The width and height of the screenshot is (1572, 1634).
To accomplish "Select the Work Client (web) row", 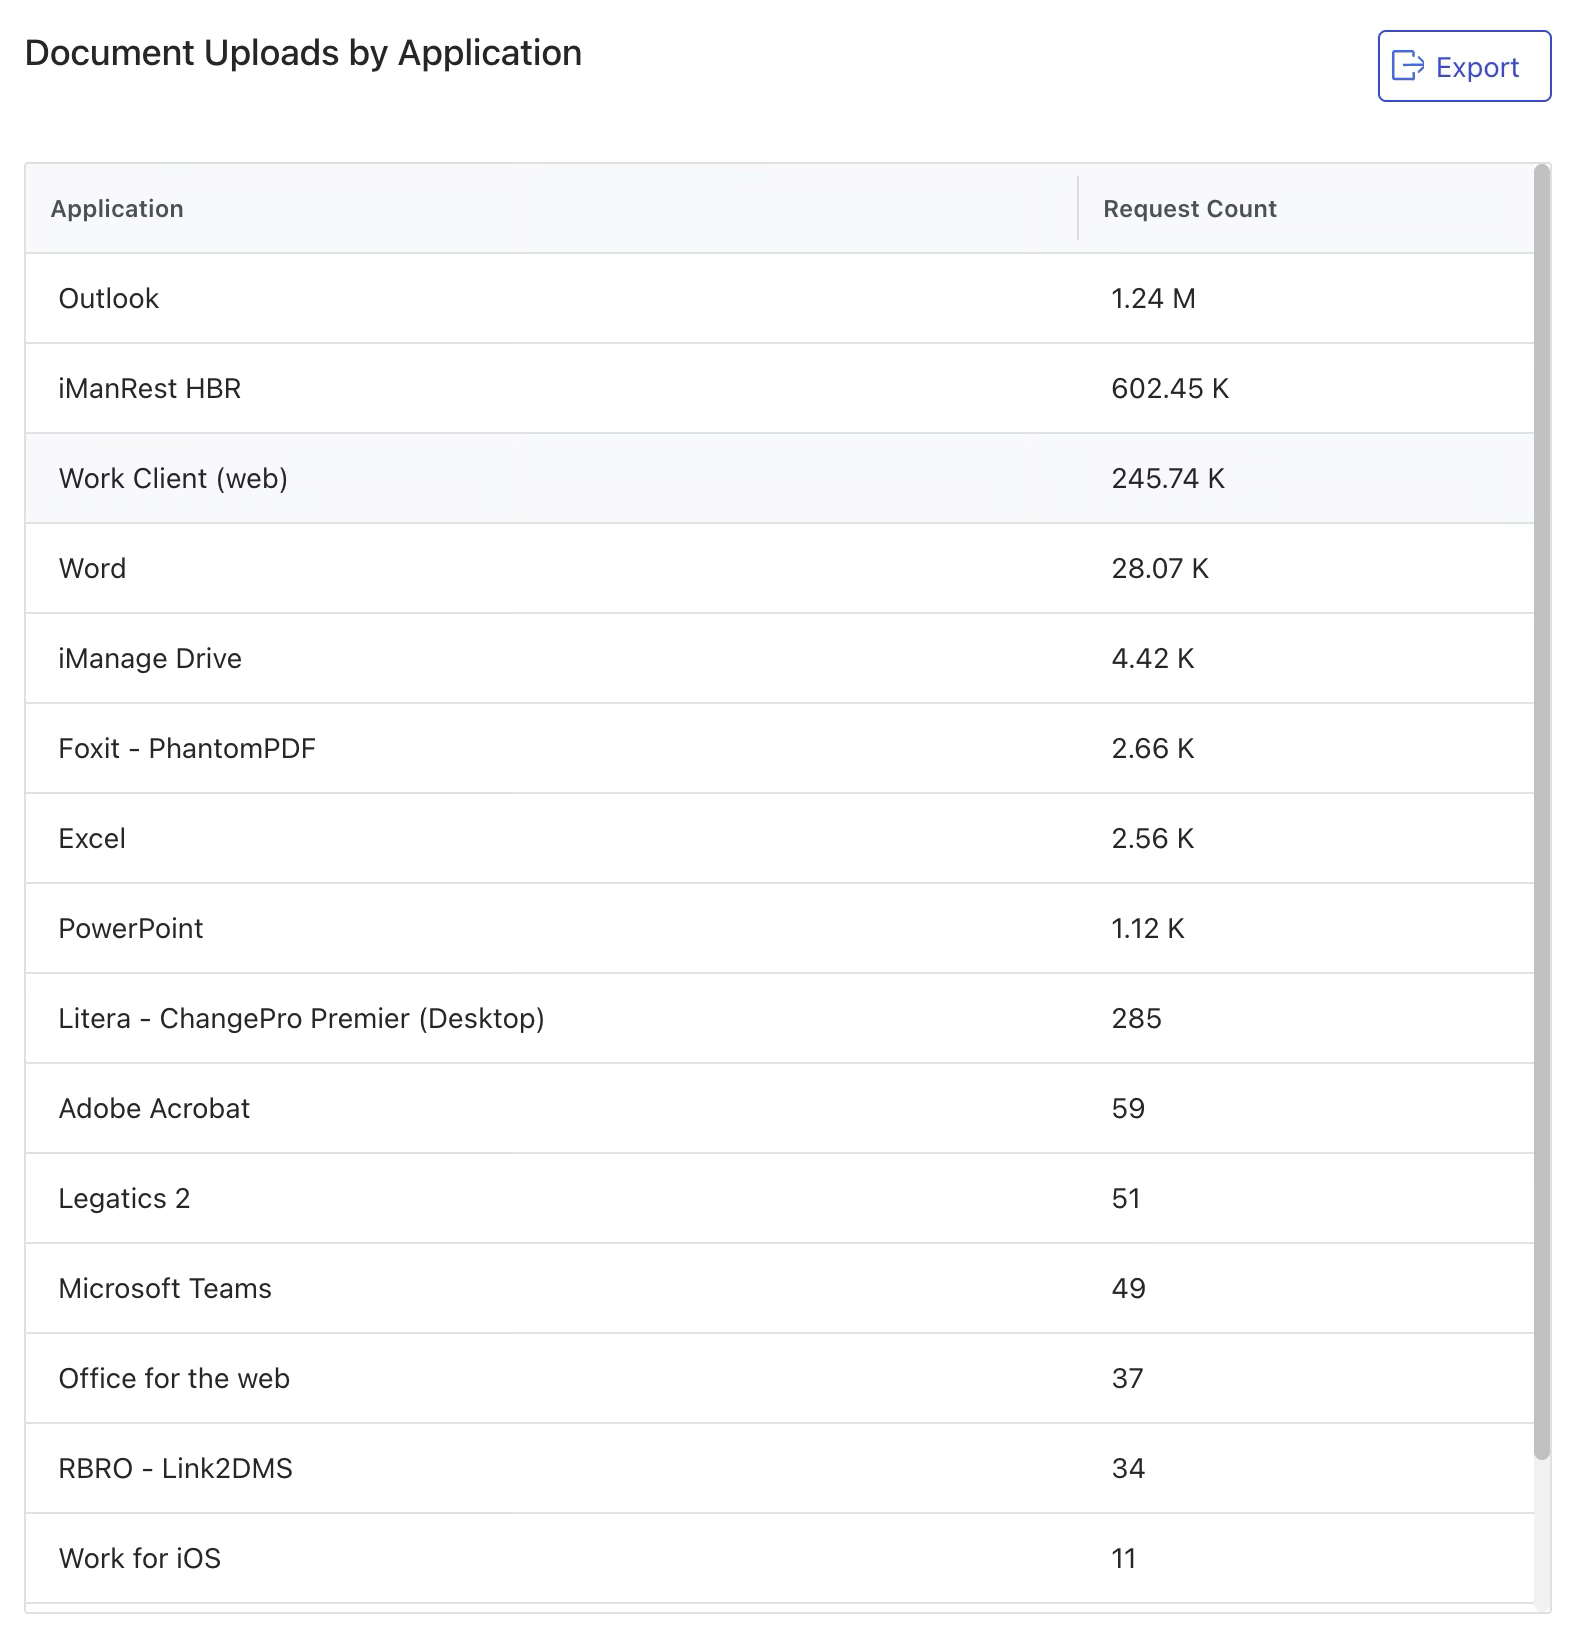I will (780, 478).
